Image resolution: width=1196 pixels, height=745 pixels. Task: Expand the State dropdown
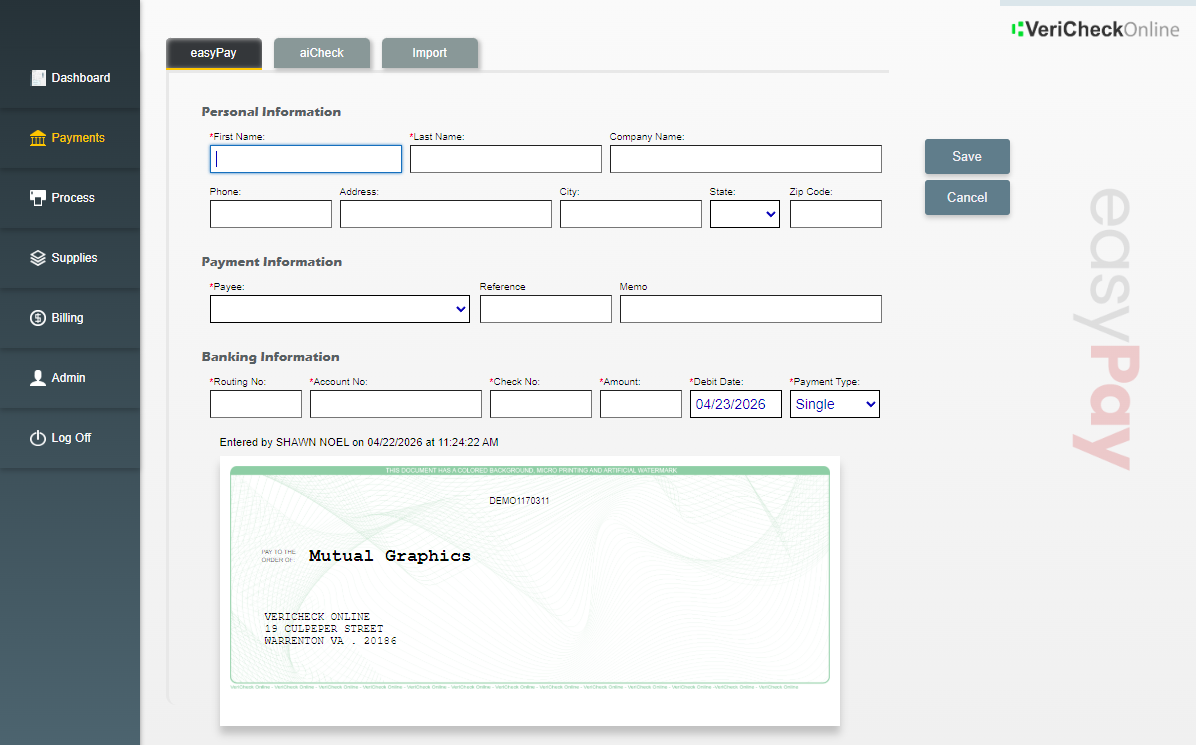tap(744, 214)
